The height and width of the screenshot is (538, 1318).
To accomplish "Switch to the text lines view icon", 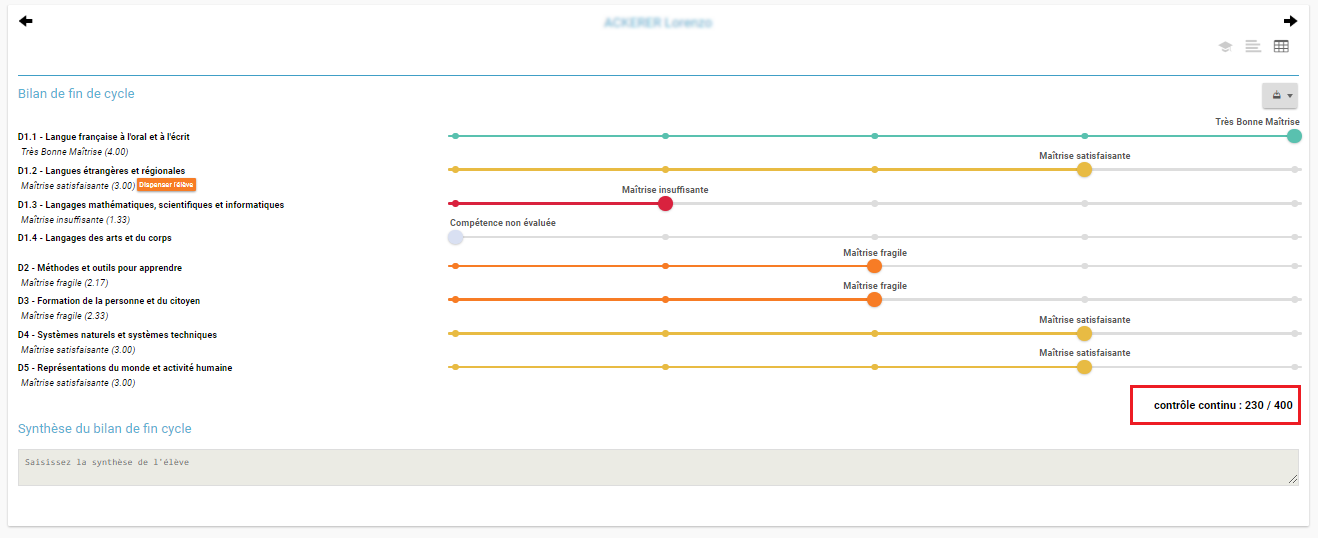I will [1253, 46].
